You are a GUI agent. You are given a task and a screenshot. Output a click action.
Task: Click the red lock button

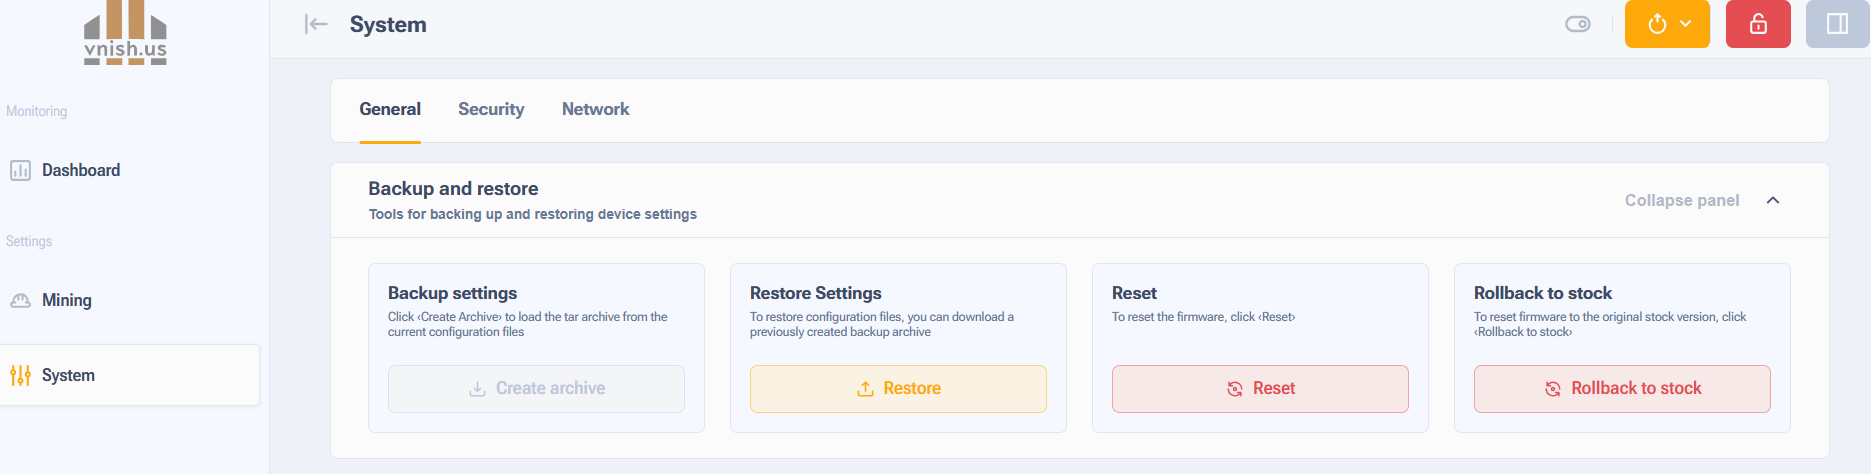click(1758, 24)
